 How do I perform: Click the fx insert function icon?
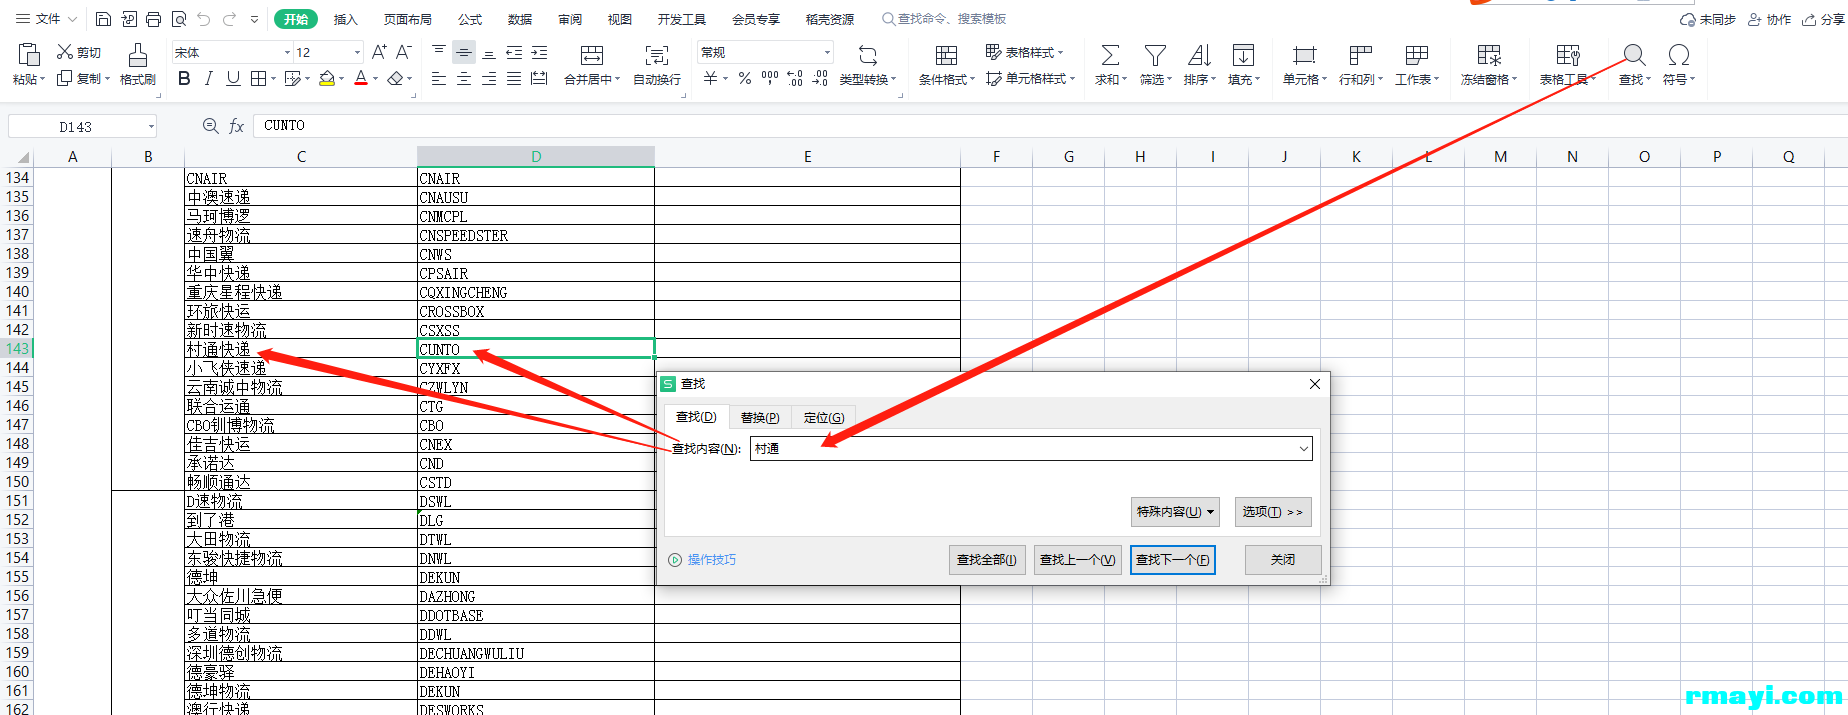point(237,126)
